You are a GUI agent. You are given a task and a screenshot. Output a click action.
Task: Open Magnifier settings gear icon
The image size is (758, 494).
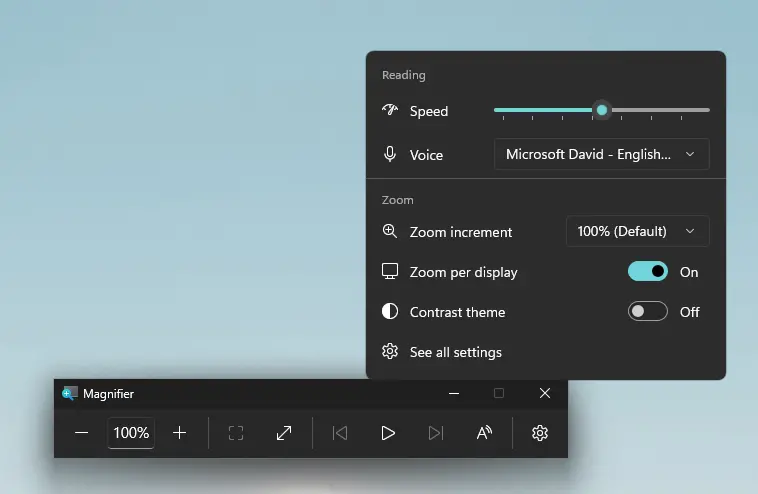(539, 433)
